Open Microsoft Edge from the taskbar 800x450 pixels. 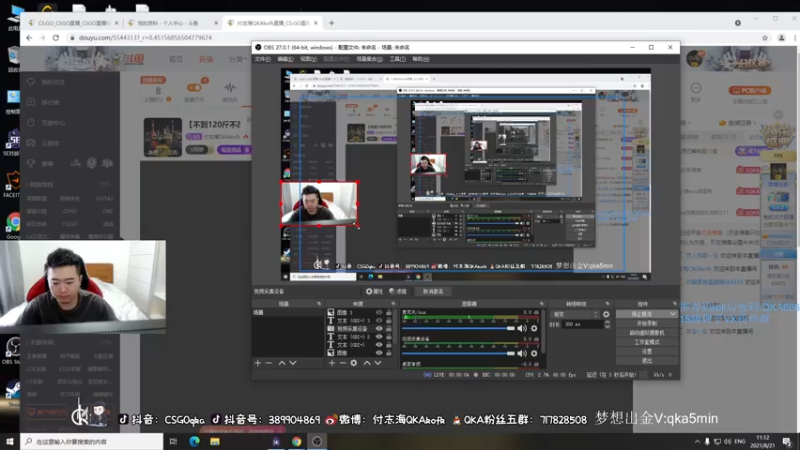(194, 441)
